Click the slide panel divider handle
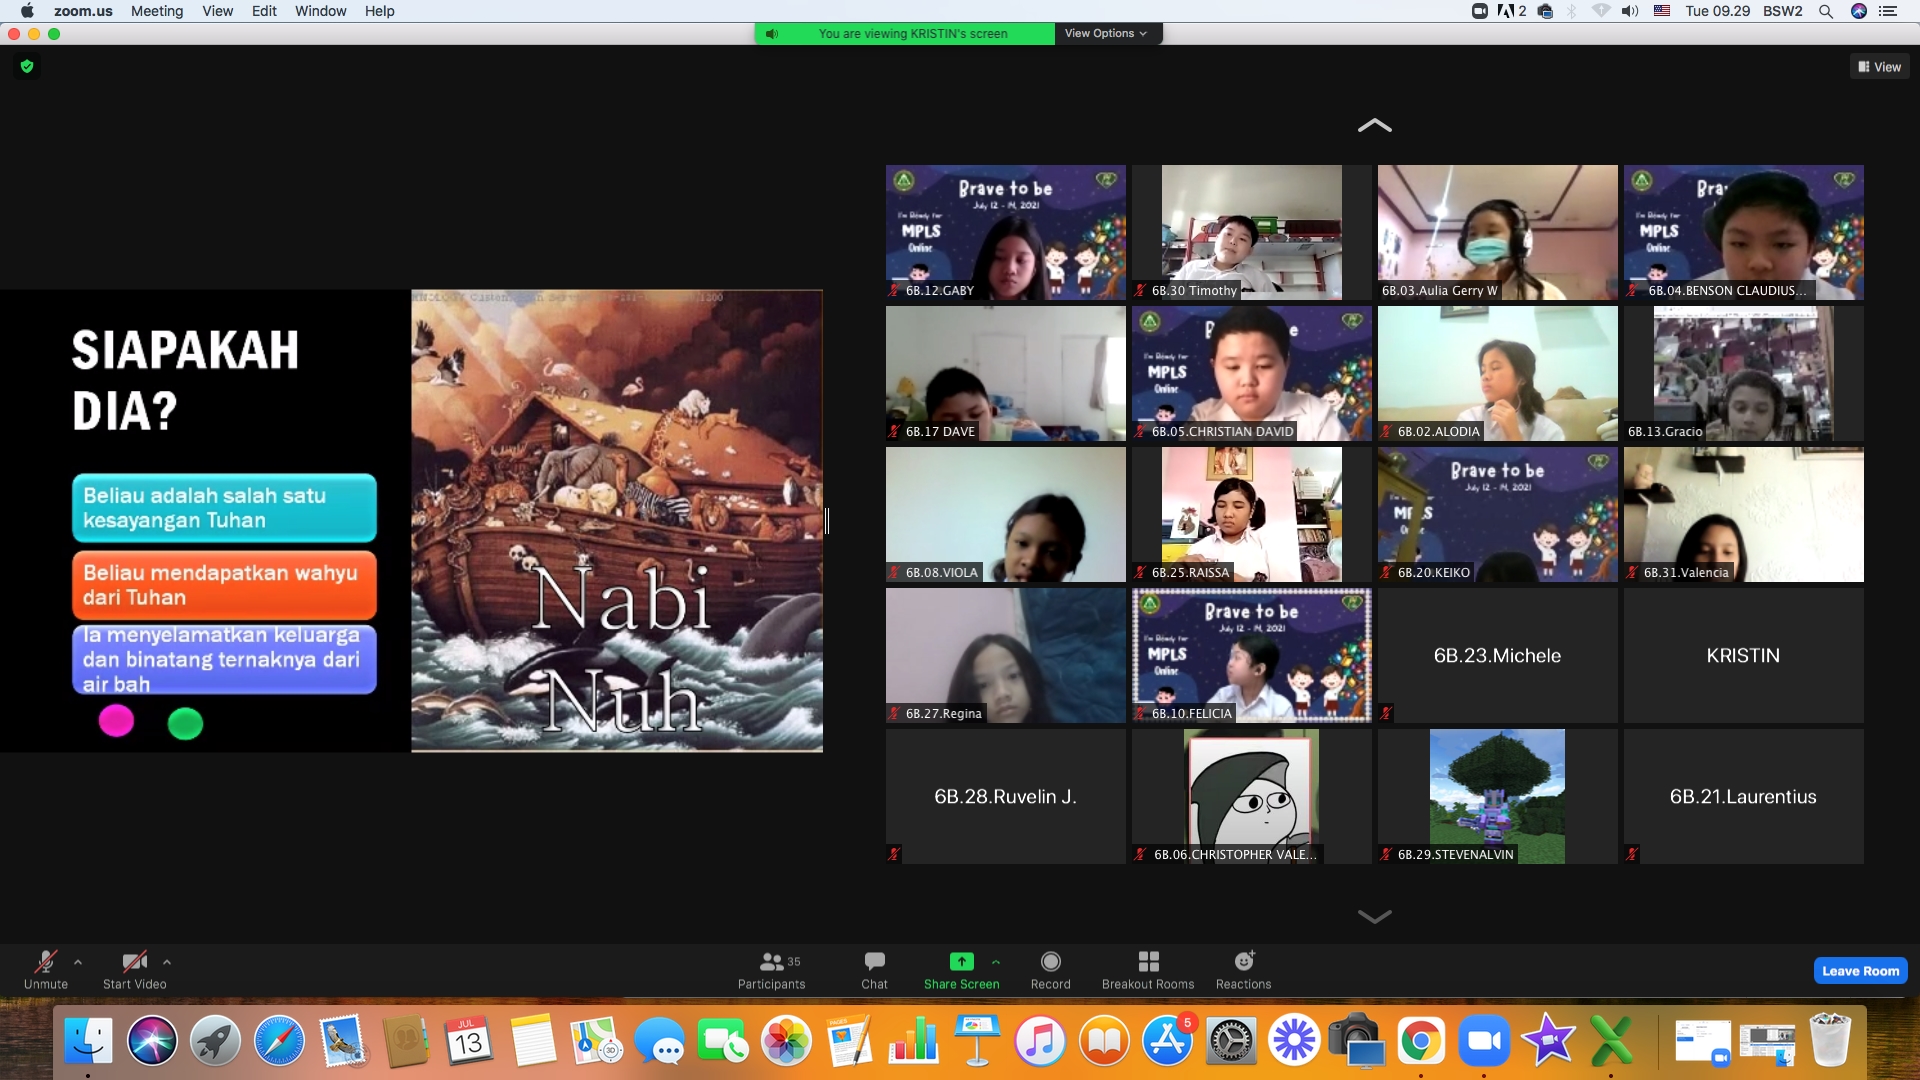 point(827,520)
